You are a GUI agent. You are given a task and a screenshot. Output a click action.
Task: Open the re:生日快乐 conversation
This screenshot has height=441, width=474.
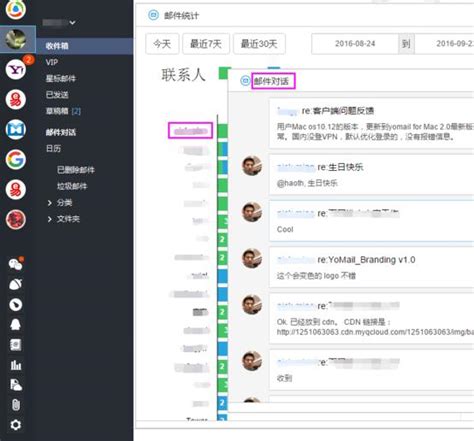click(371, 175)
